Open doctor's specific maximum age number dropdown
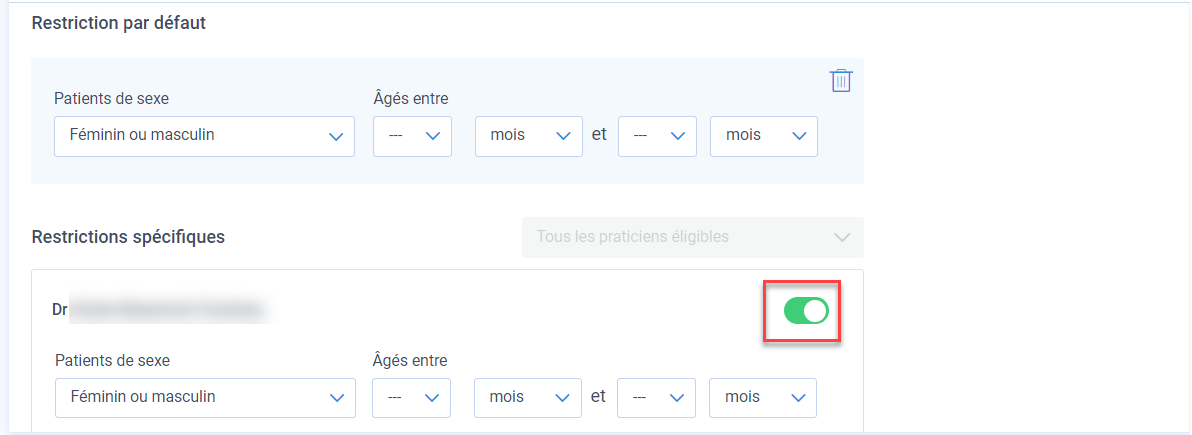Screen dimensions: 1192x435 (657, 398)
